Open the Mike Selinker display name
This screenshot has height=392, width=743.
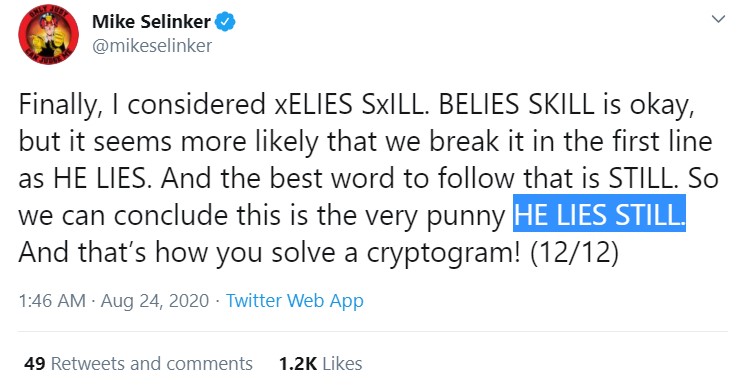pos(151,21)
